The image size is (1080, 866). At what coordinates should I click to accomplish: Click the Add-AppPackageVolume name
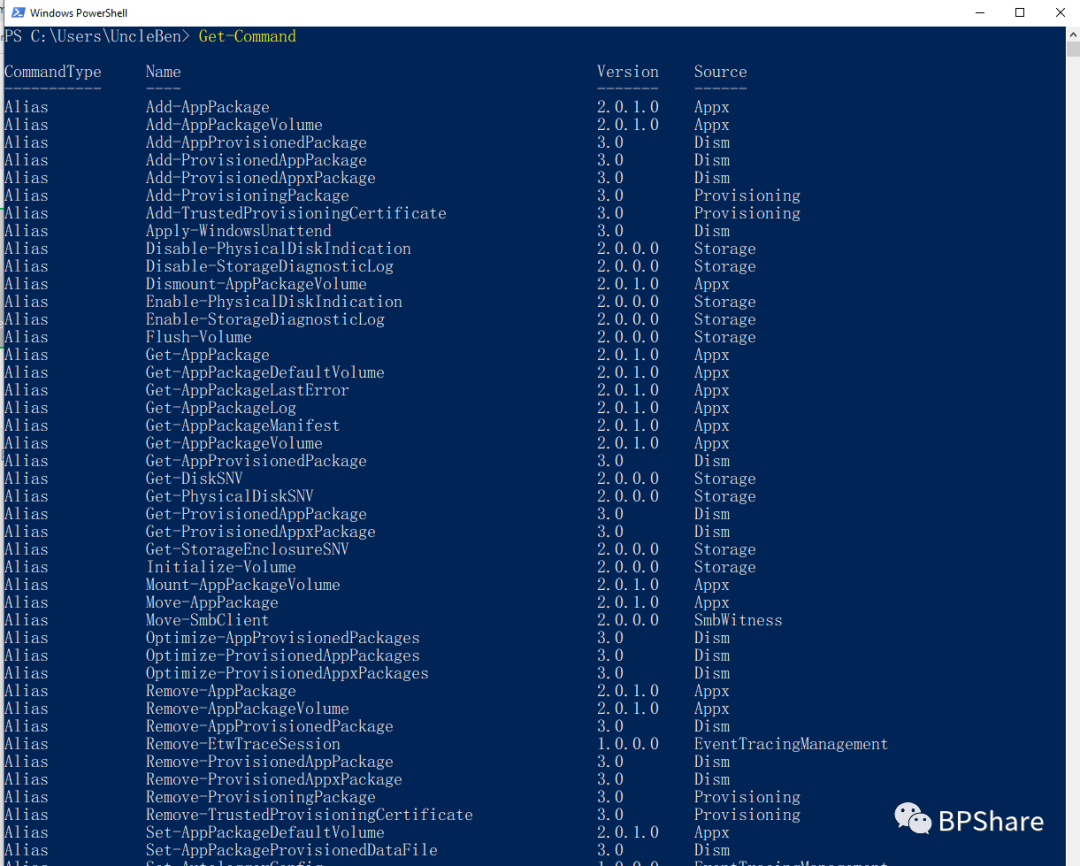[x=234, y=125]
